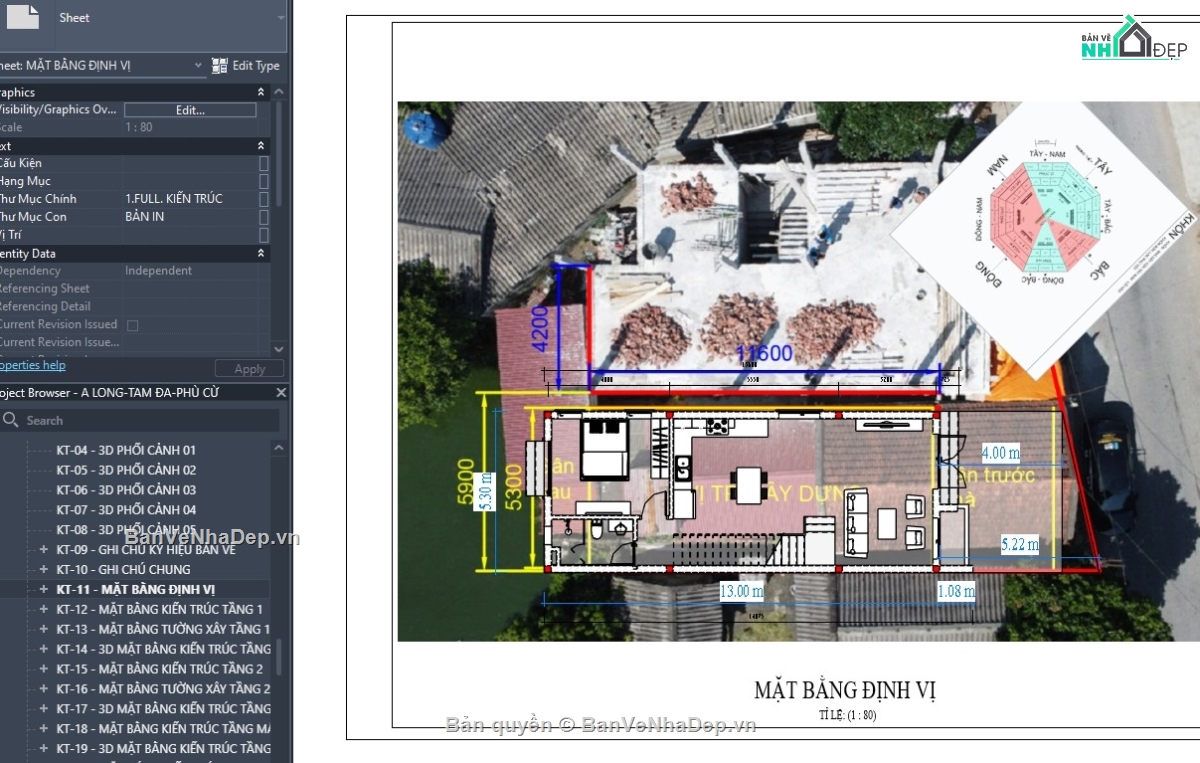This screenshot has height=763, width=1200.
Task: Click the Apply button in Properties
Action: [x=250, y=369]
